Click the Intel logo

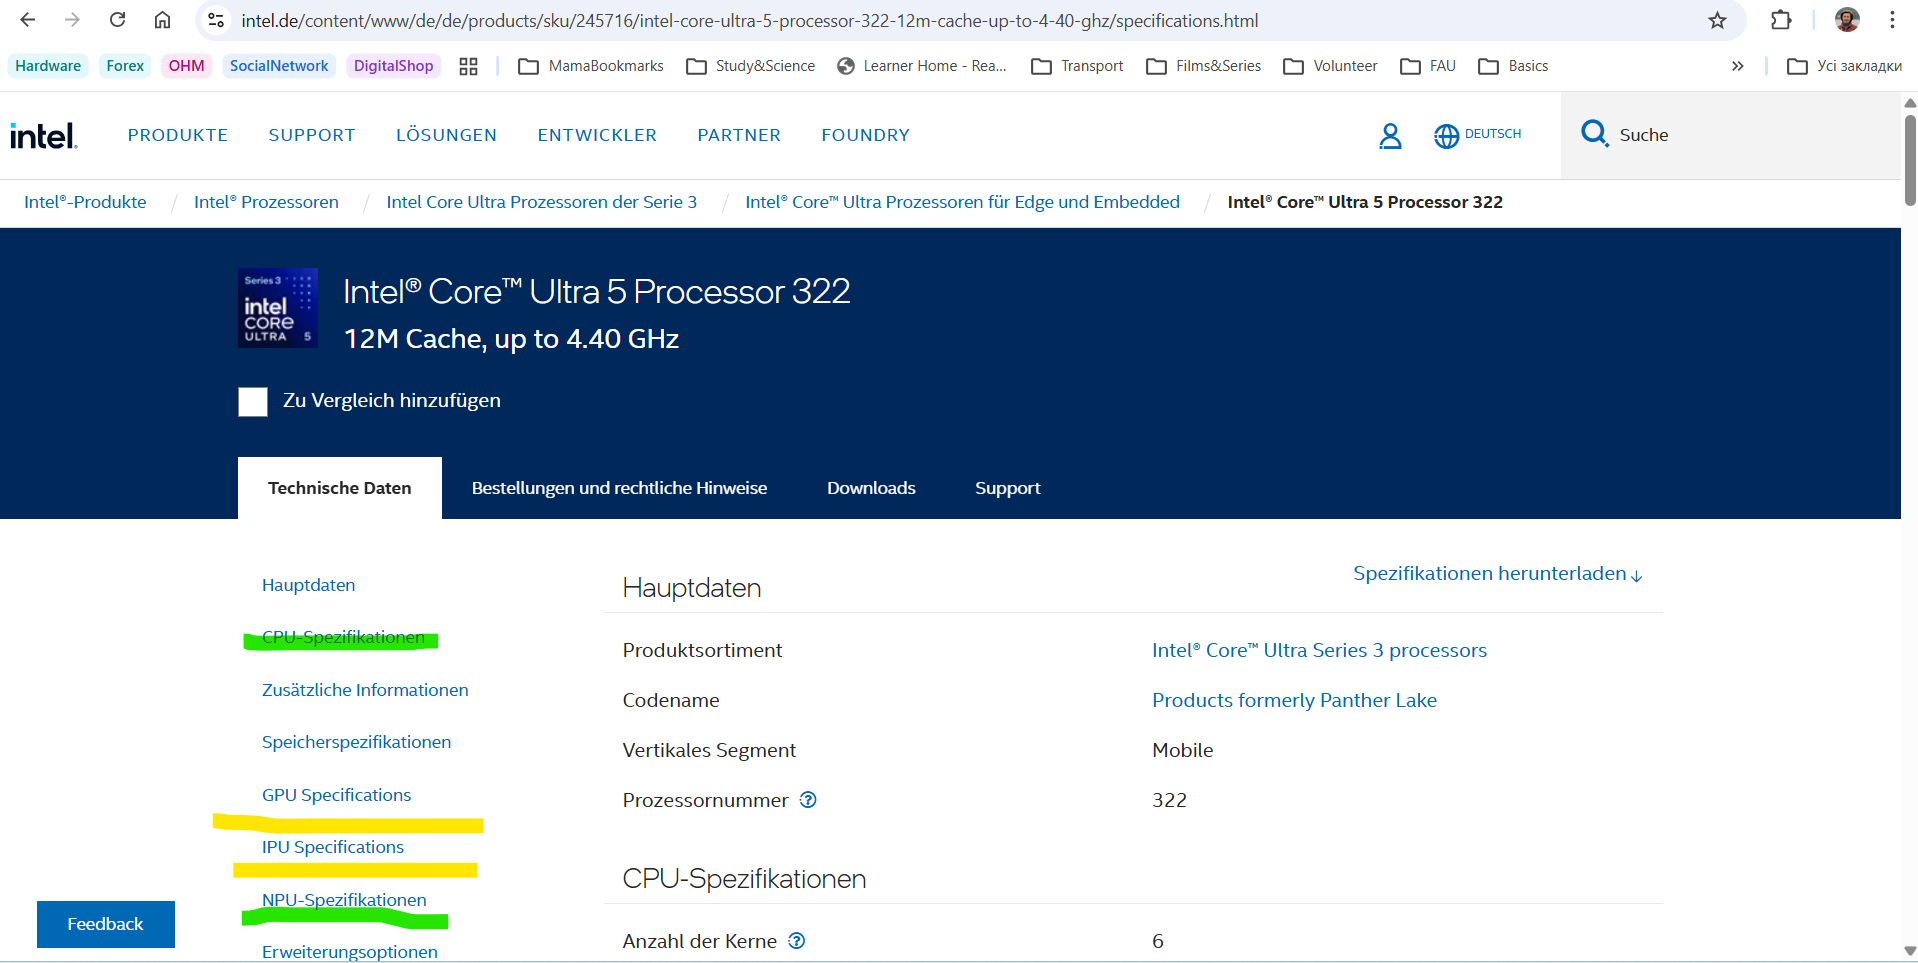(x=43, y=136)
